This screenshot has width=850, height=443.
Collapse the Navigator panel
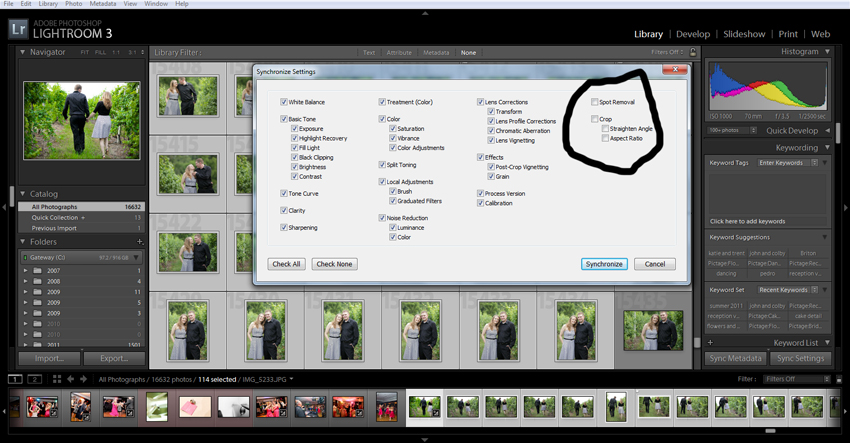click(x=22, y=52)
